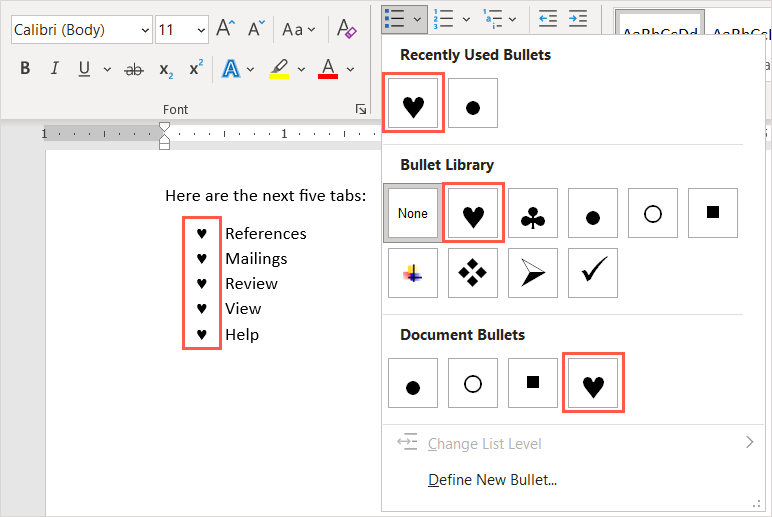Screen dimensions: 772x517
Task: Click Define New Bullet option
Action: tap(492, 480)
